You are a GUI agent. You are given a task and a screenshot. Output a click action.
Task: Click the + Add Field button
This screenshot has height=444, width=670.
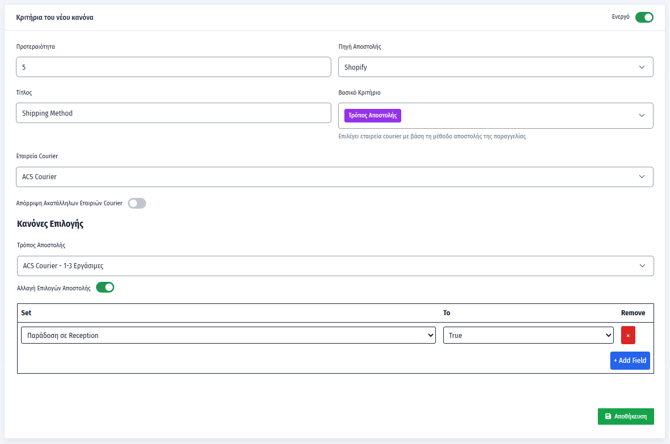coord(630,361)
